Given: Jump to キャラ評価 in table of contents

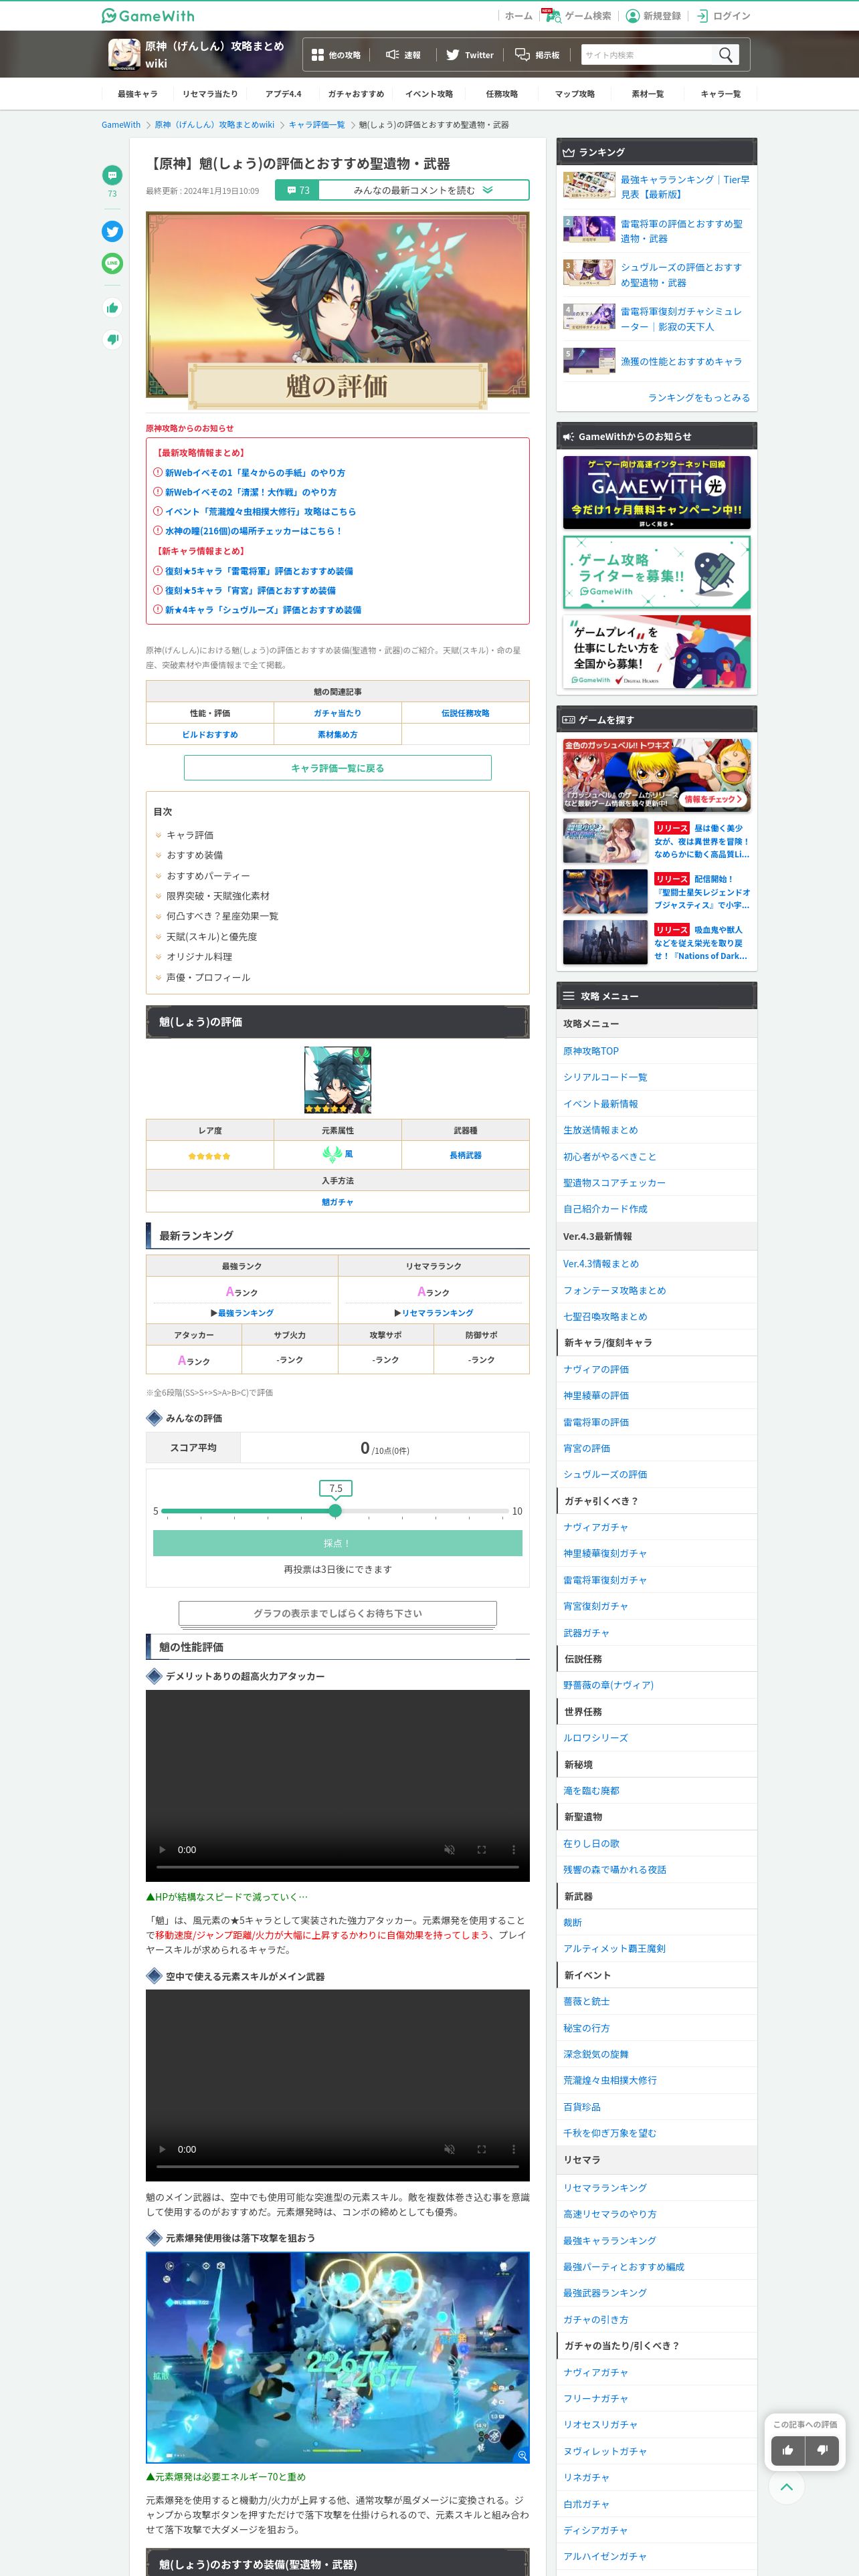Looking at the screenshot, I should click(189, 835).
